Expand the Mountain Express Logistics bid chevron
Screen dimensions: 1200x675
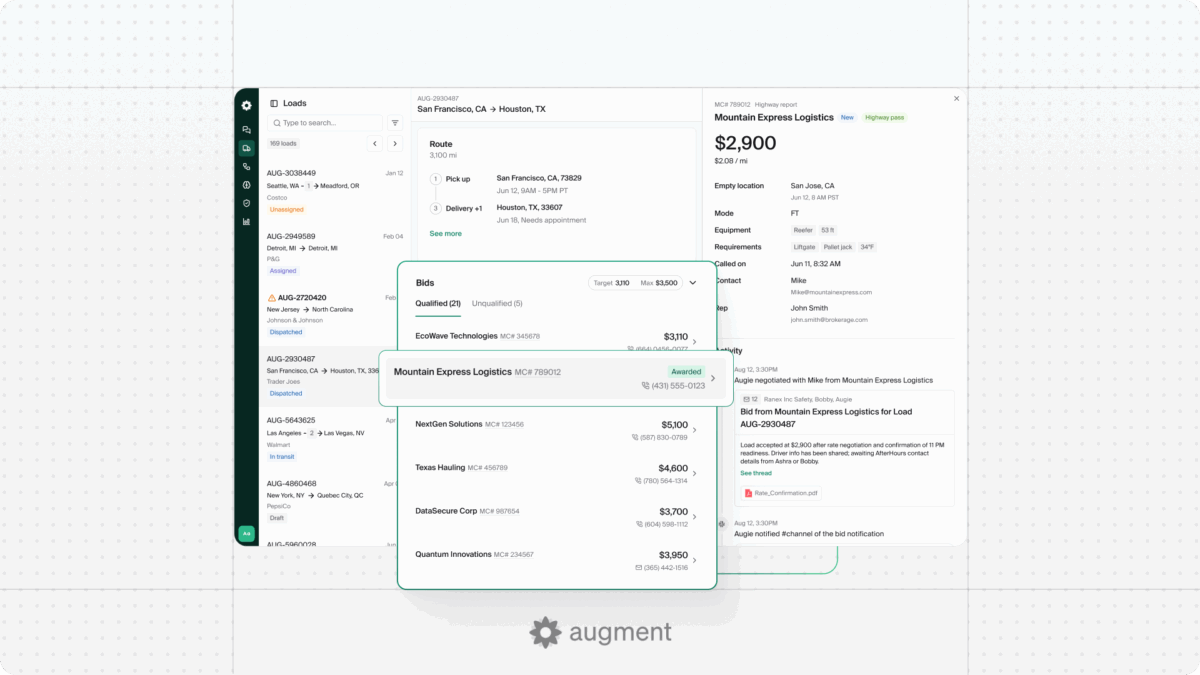(713, 378)
